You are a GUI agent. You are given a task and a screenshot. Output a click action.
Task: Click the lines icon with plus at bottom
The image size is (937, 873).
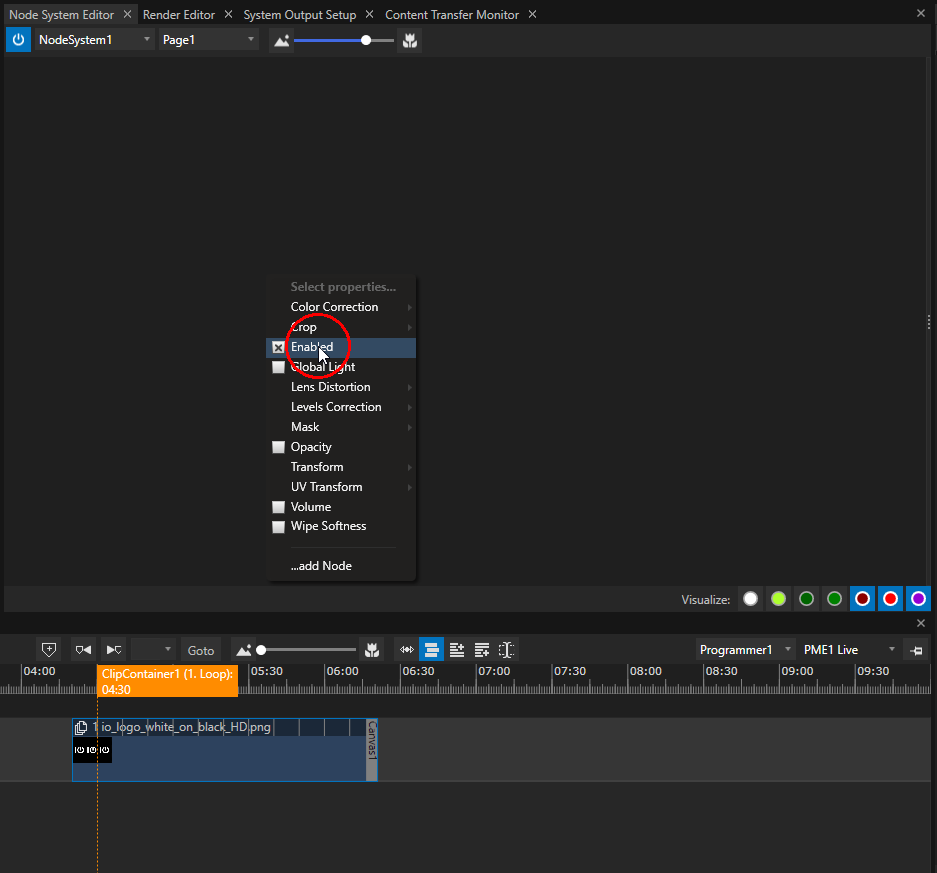click(x=482, y=650)
